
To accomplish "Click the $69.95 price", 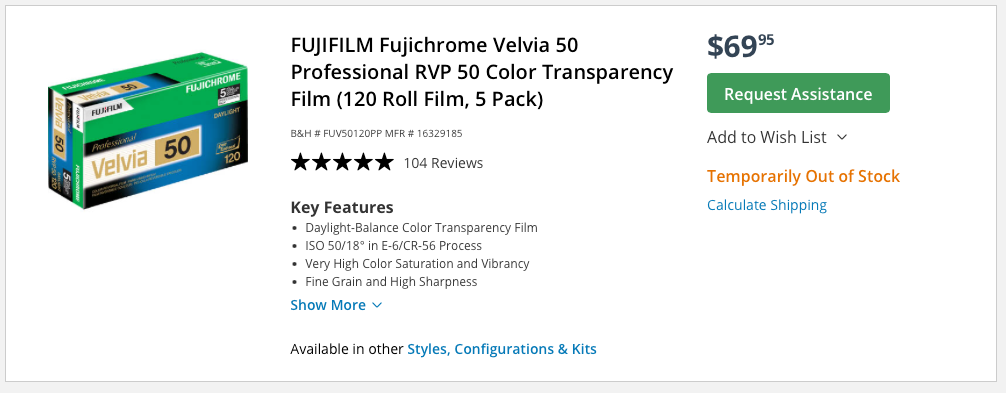I will (x=740, y=47).
